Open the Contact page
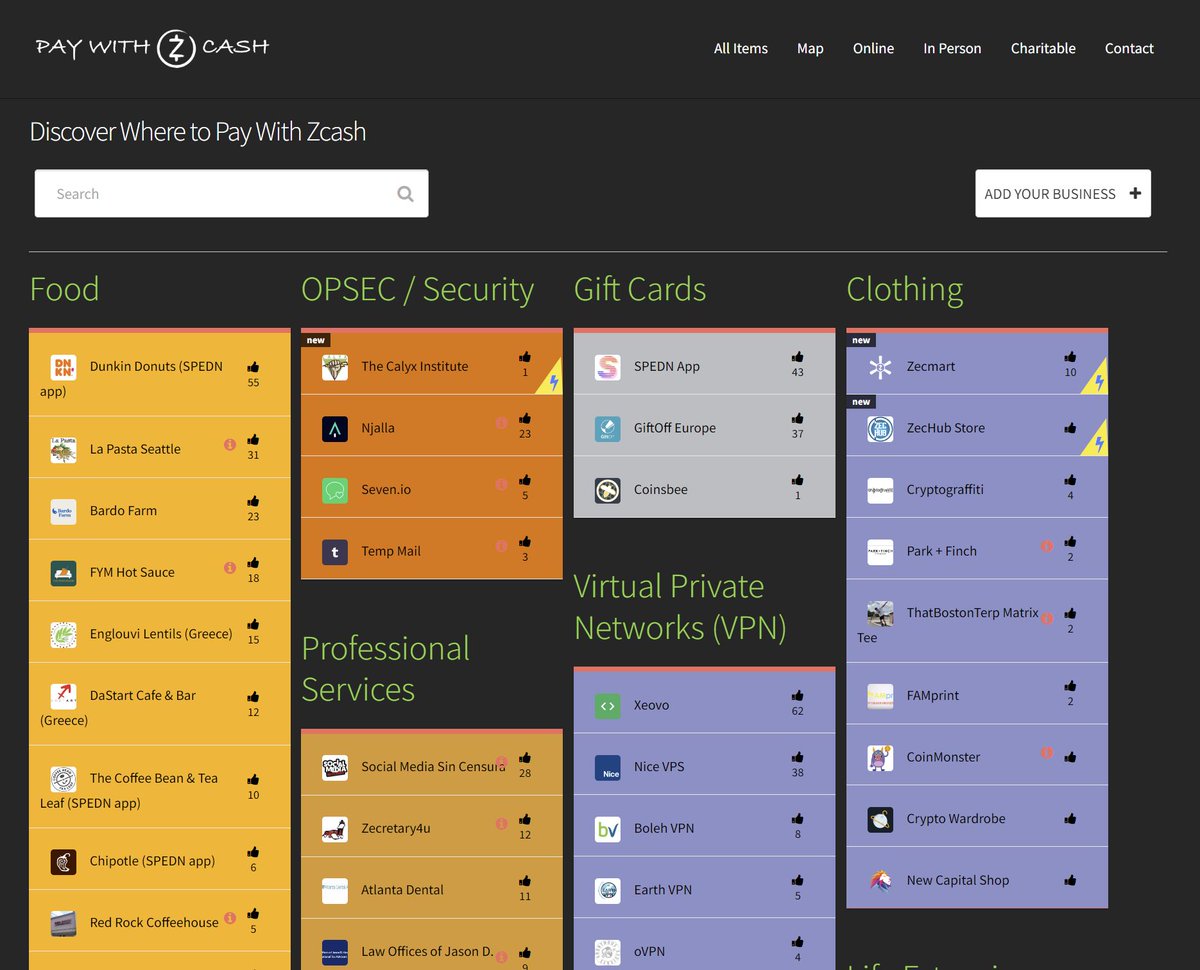 [1129, 48]
